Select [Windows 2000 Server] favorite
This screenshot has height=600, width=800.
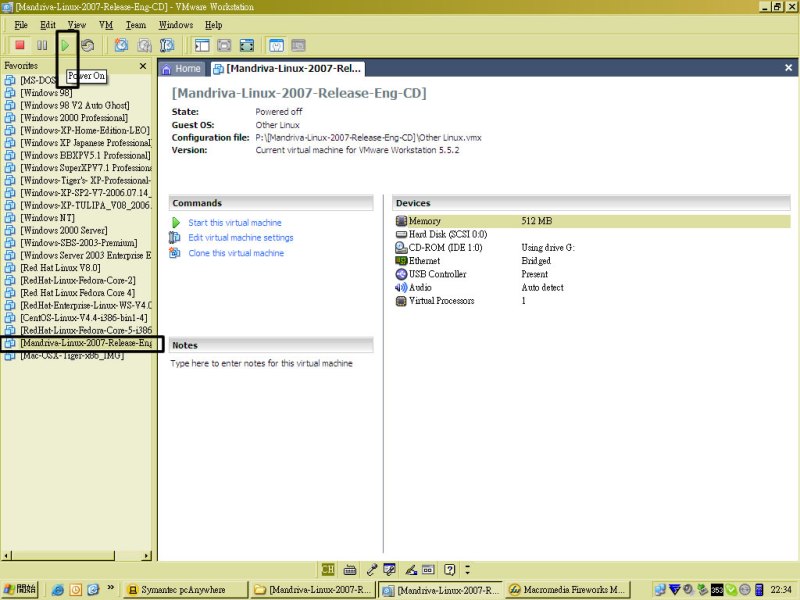pyautogui.click(x=64, y=231)
